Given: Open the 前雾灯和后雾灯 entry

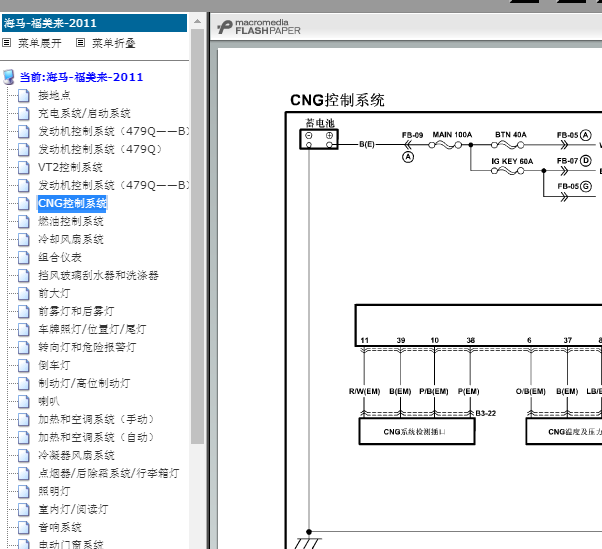Looking at the screenshot, I should click(76, 311).
